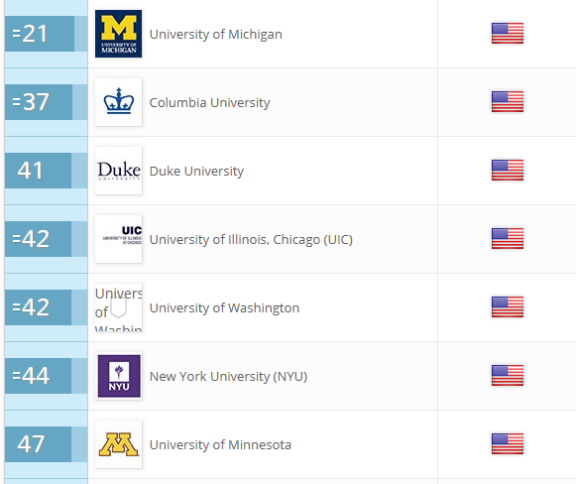Open University of Illinois, Chicago (UIC) link

(251, 239)
